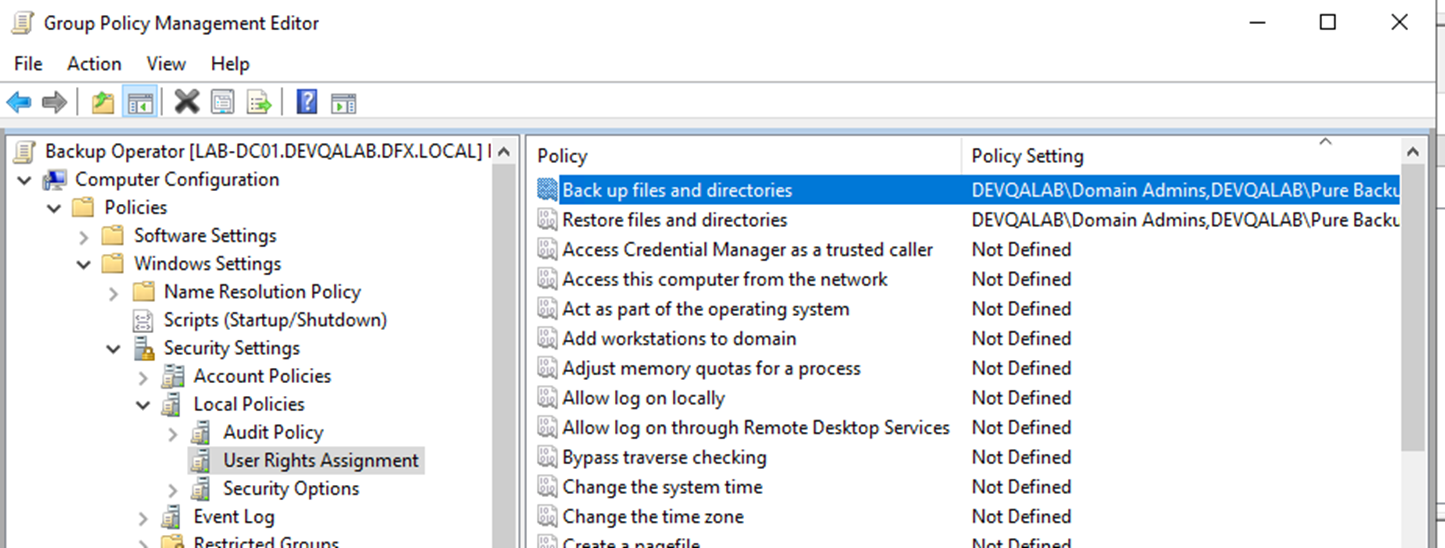This screenshot has width=1445, height=548.
Task: Go up one level with folder icon
Action: click(103, 102)
